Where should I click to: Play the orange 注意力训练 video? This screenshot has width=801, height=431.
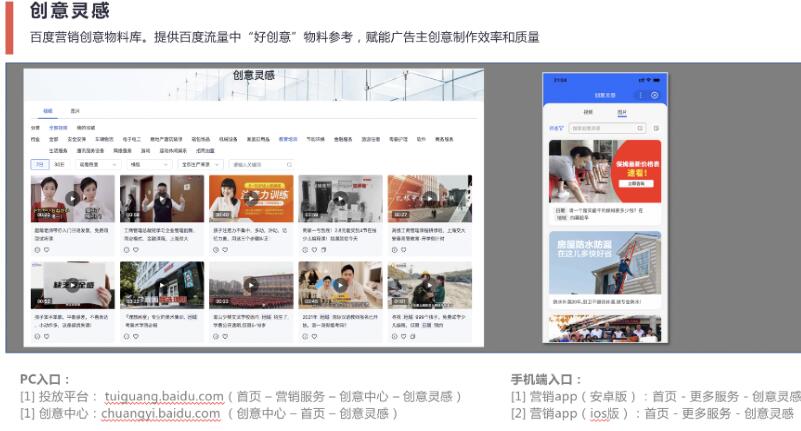click(251, 198)
